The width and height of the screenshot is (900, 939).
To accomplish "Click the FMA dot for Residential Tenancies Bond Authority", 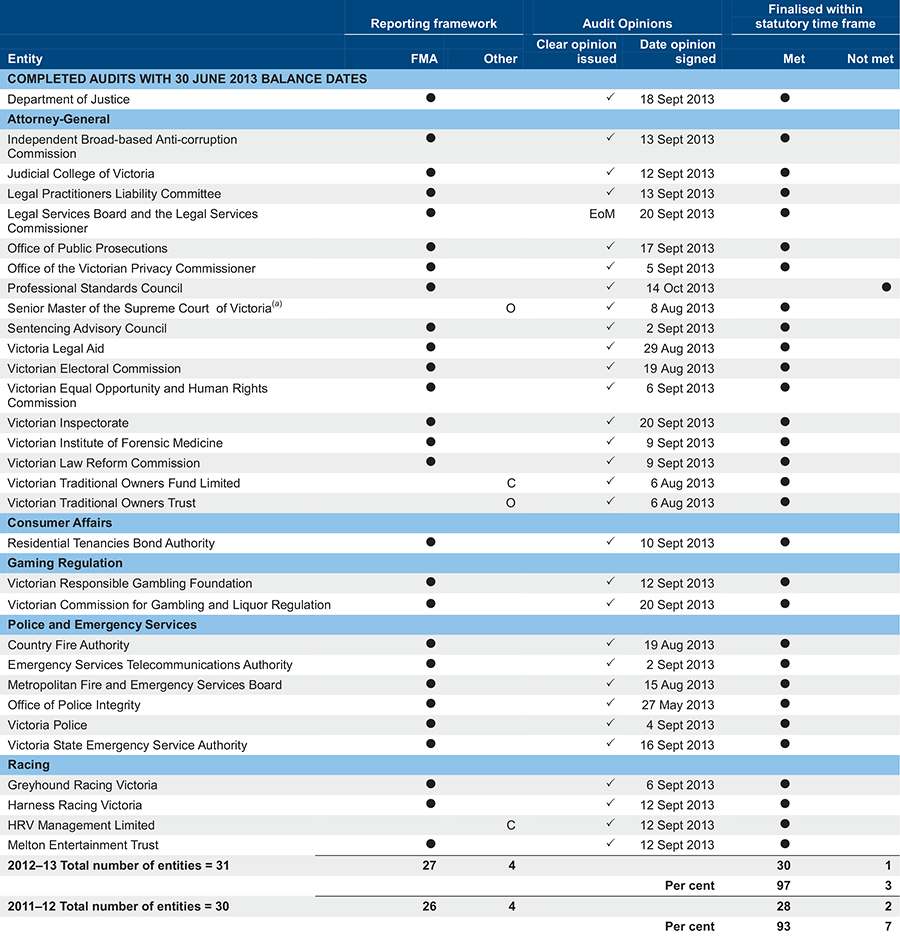I will pyautogui.click(x=430, y=542).
